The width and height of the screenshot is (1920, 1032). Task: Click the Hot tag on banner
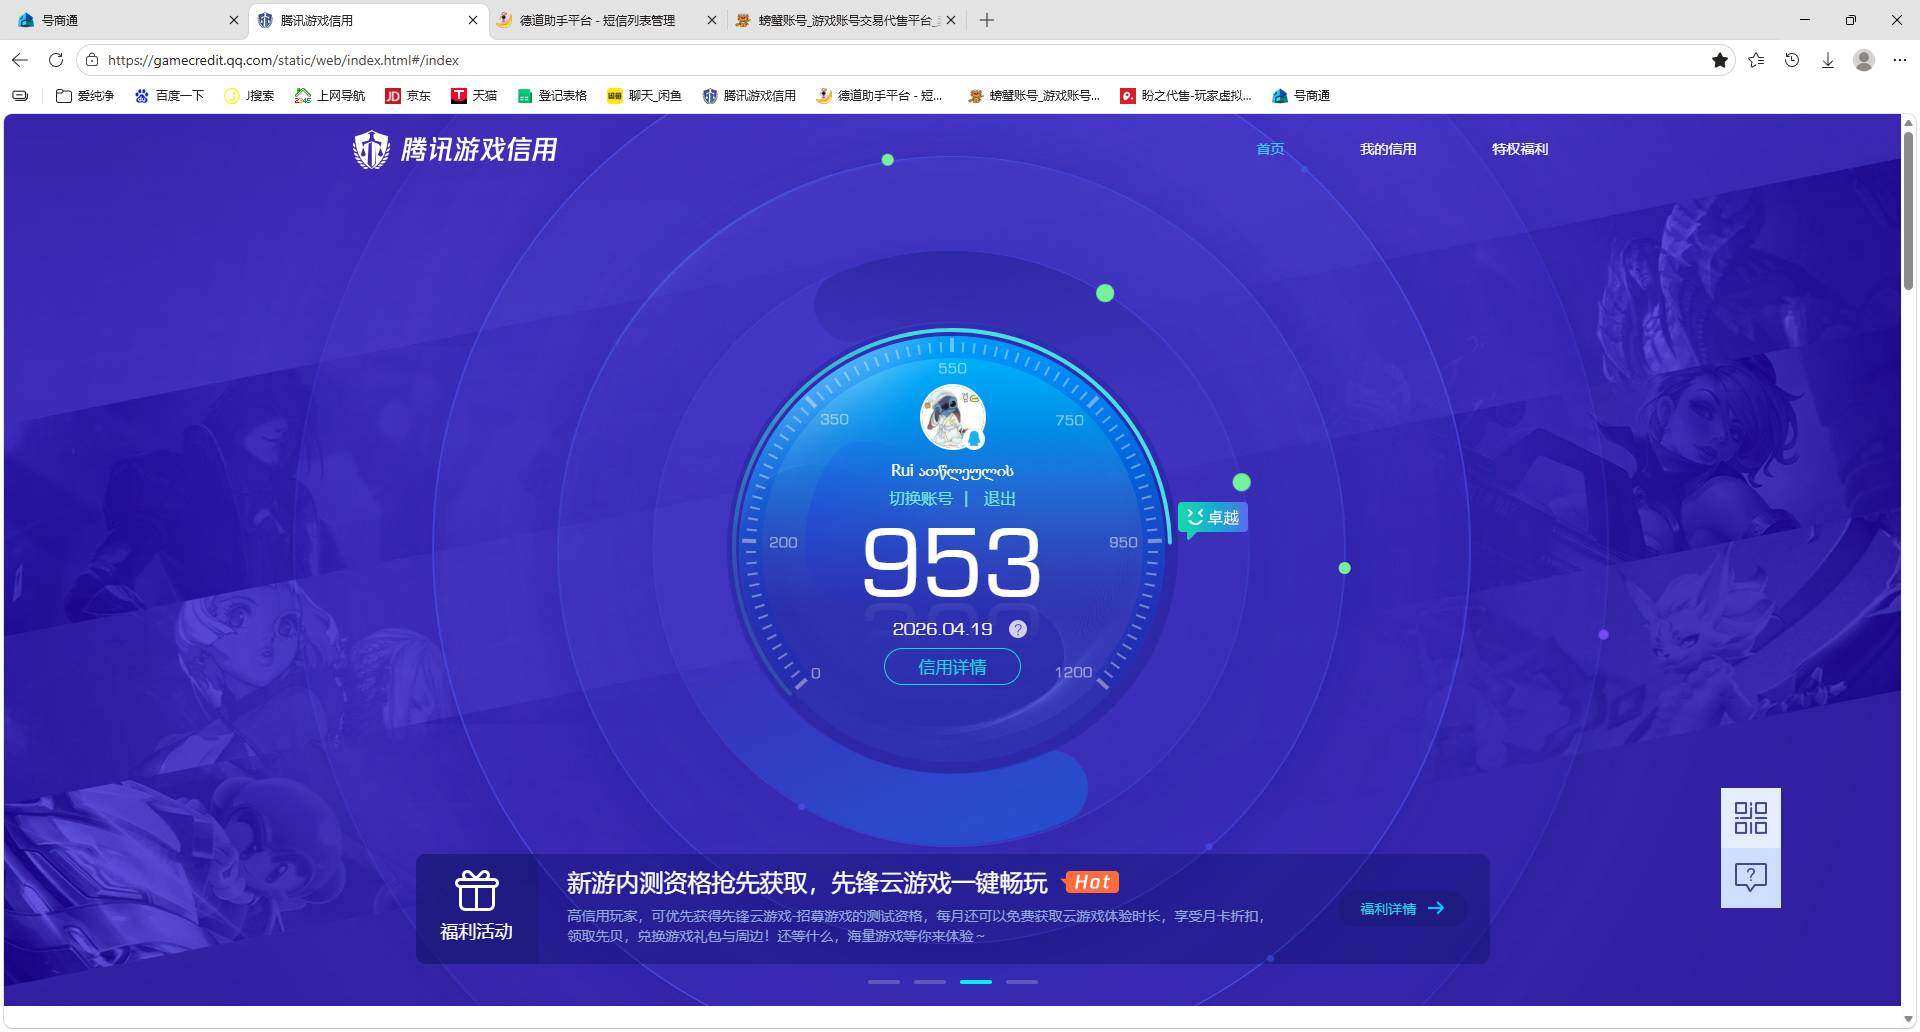1091,882
